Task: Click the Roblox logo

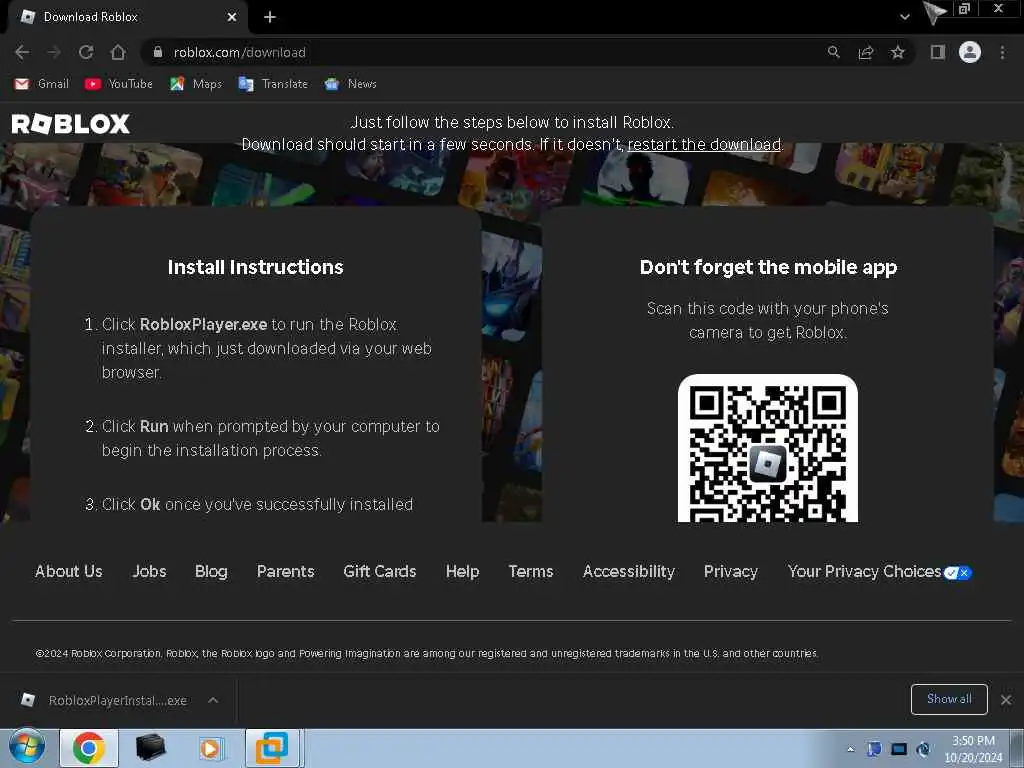Action: 71,123
